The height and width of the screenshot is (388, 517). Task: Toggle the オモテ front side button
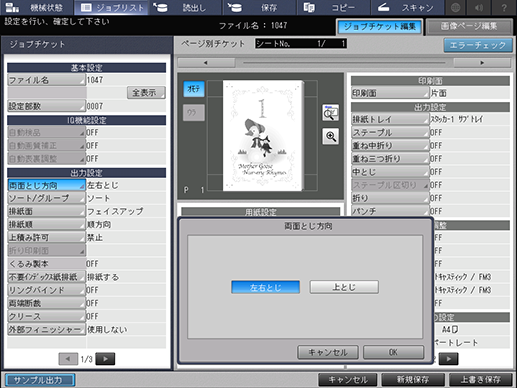(194, 89)
